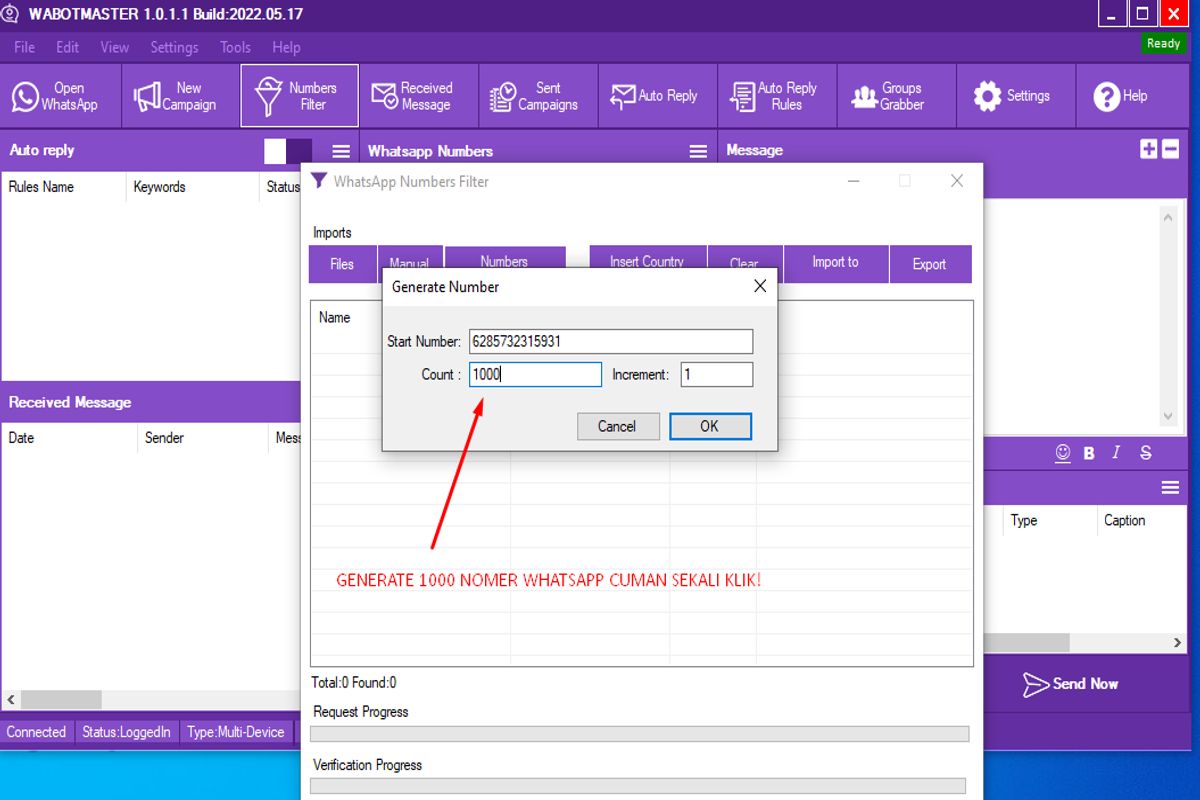Viewport: 1200px width, 800px height.
Task: Launch the Groups Grabber tool
Action: click(896, 96)
